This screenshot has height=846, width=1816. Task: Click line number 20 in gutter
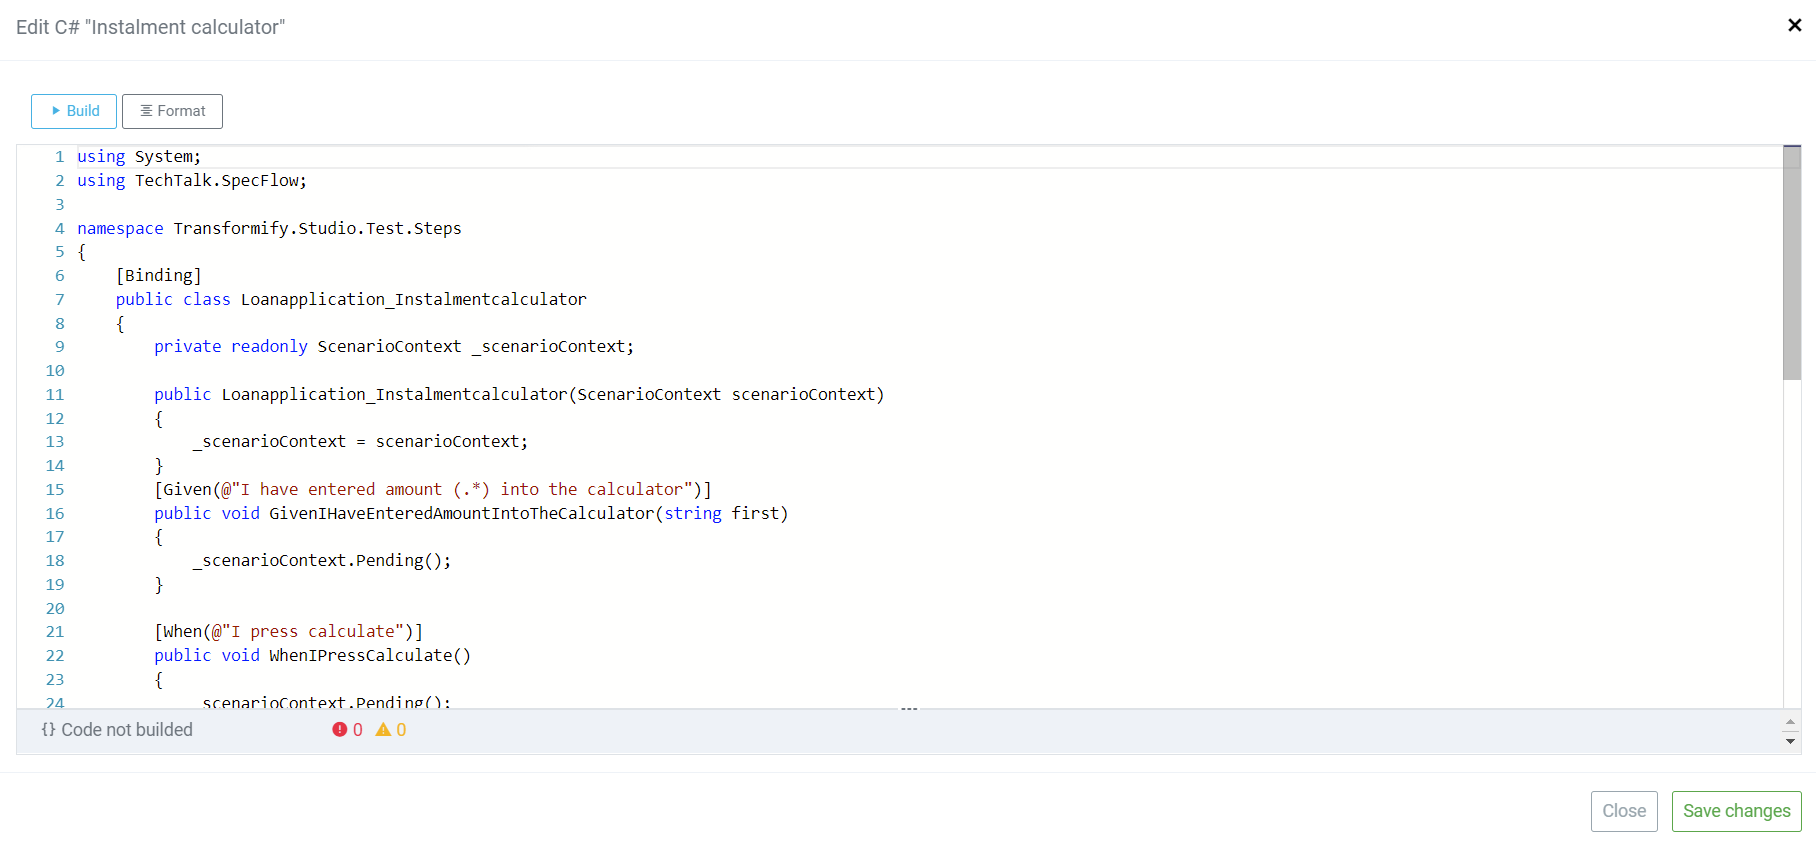point(54,609)
